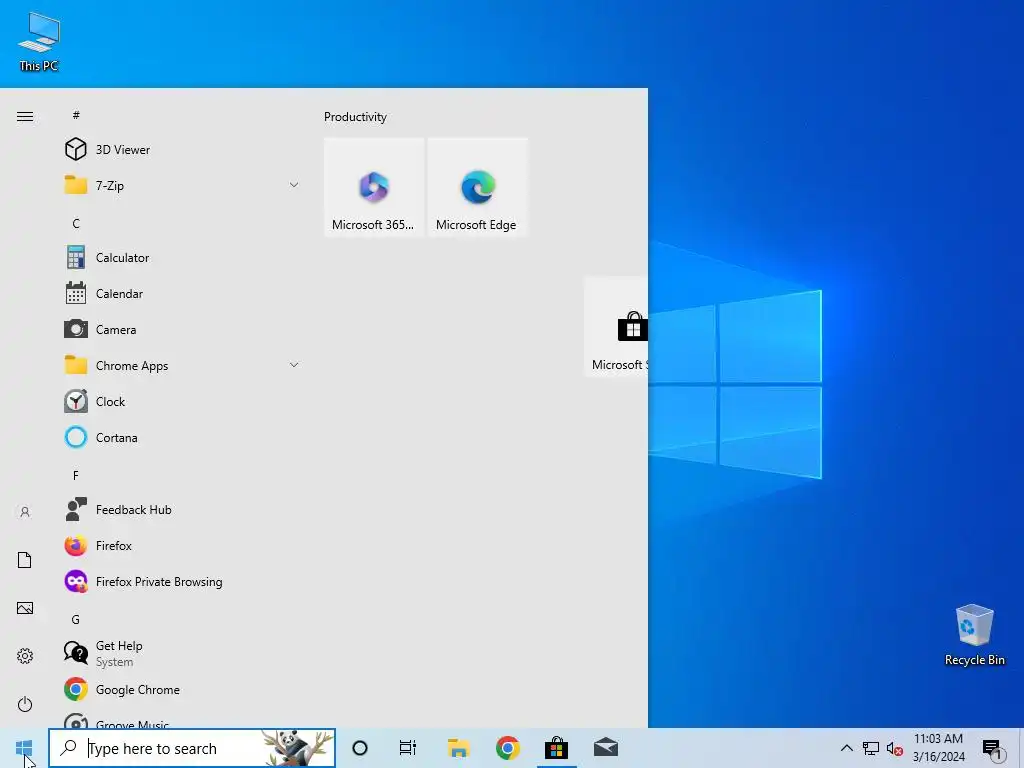The width and height of the screenshot is (1024, 768).
Task: Launch Calculator from the app list
Action: pyautogui.click(x=182, y=257)
